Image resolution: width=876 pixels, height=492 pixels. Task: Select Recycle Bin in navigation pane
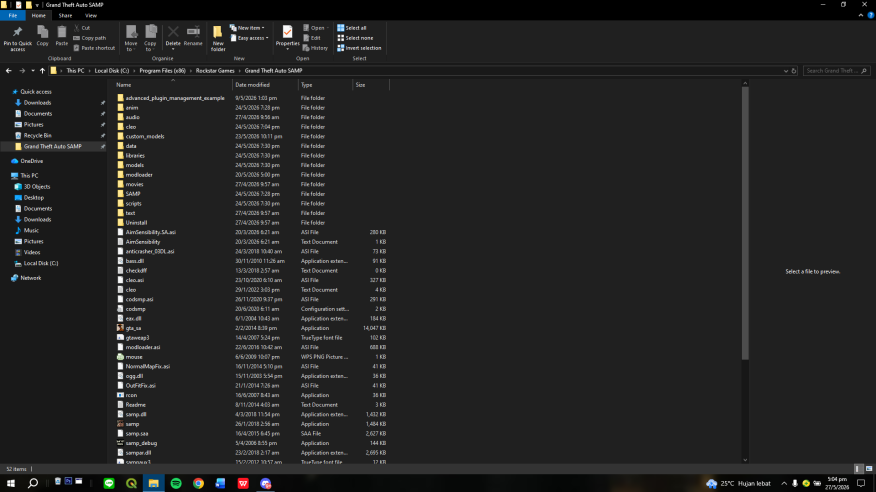point(37,136)
